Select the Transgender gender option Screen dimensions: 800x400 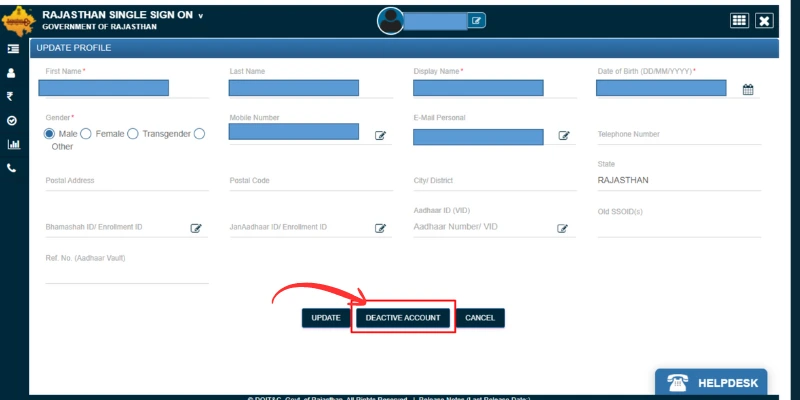click(133, 134)
